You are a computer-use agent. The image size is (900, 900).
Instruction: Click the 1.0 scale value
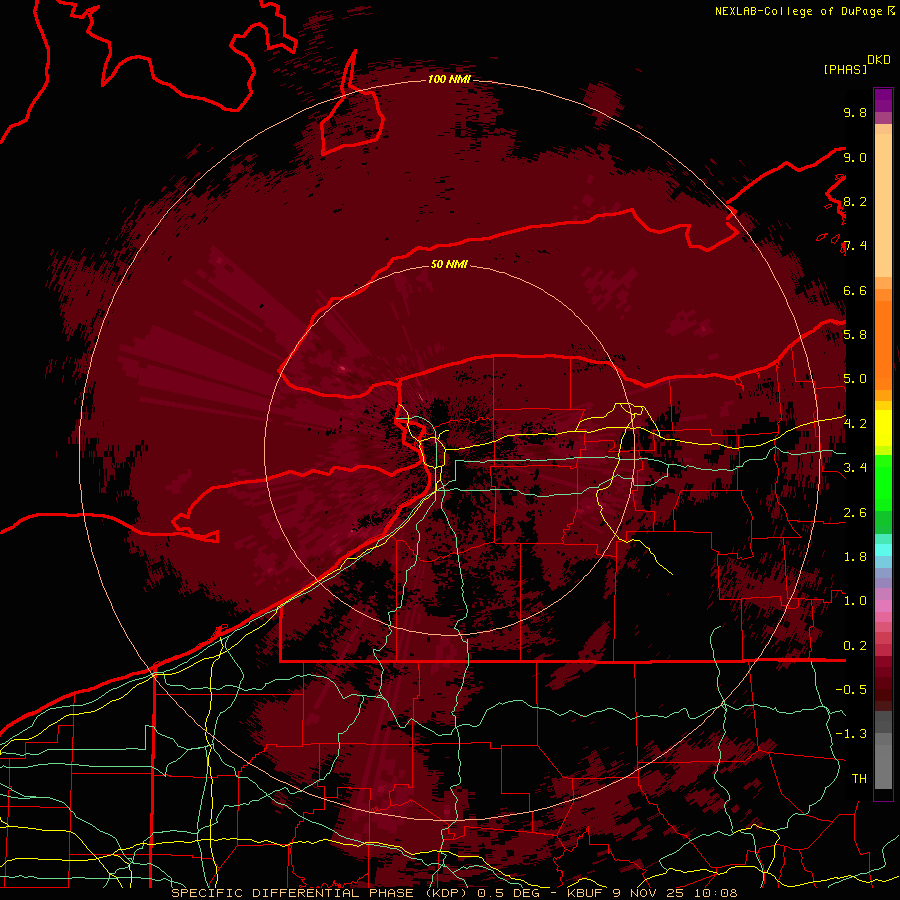(855, 601)
